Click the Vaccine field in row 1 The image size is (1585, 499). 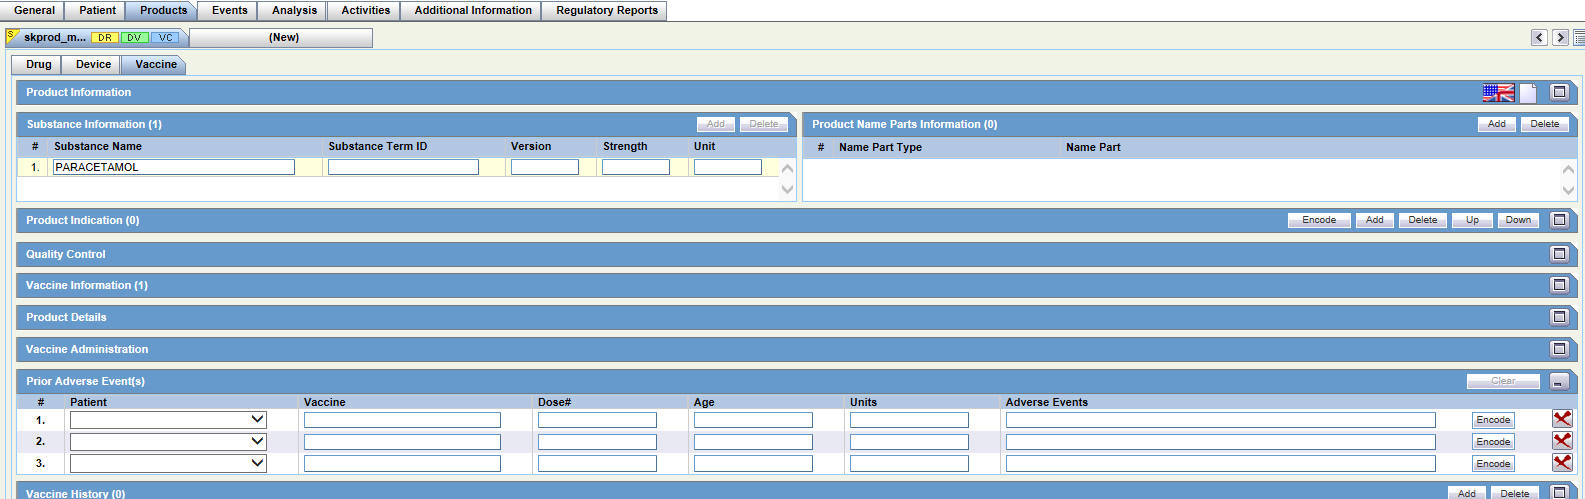tap(402, 420)
